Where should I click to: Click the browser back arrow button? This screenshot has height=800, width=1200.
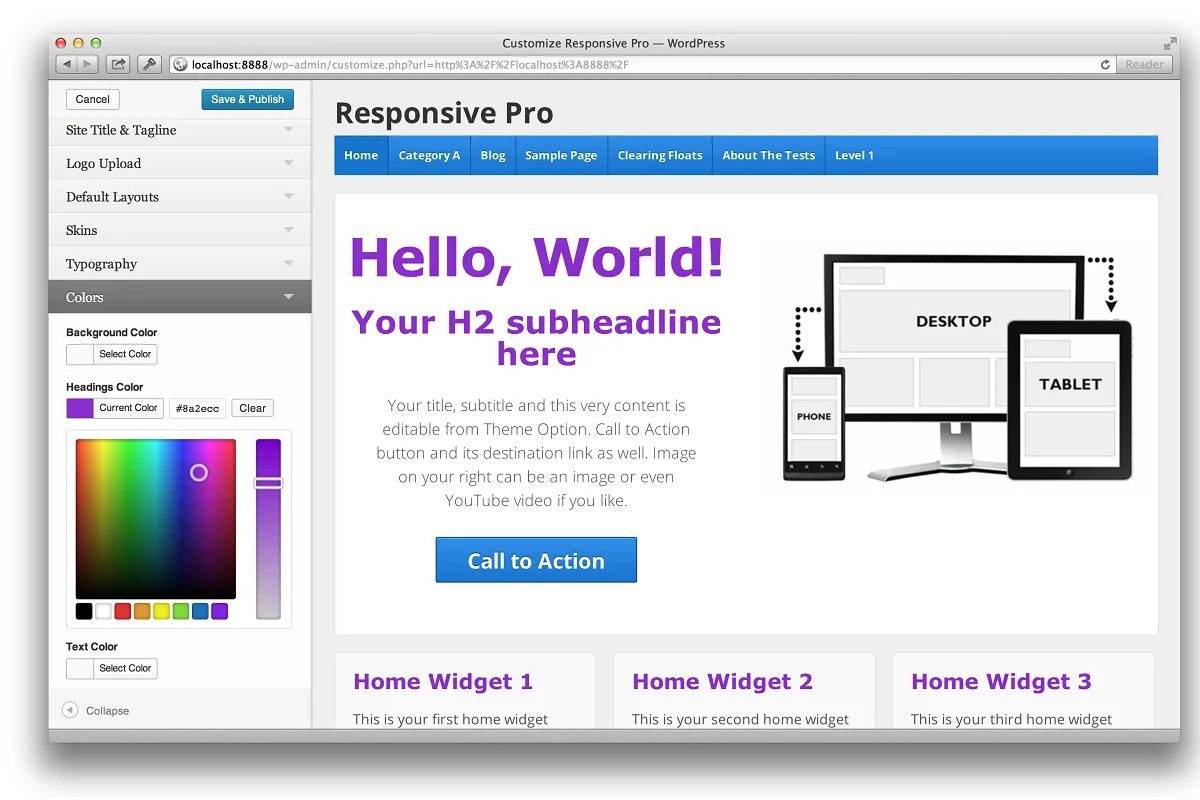pyautogui.click(x=66, y=65)
